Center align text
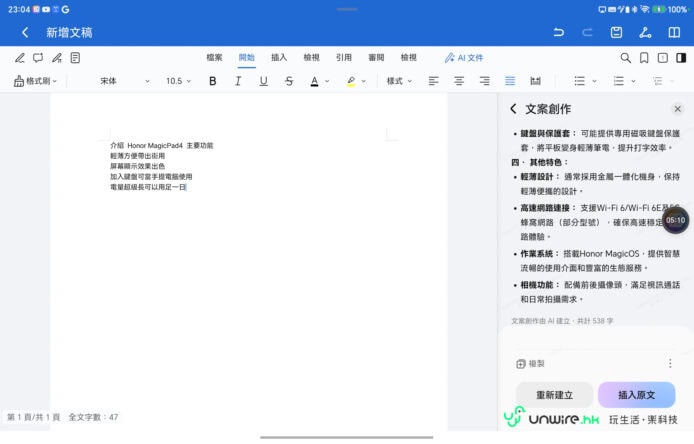The image size is (694, 444). (459, 81)
